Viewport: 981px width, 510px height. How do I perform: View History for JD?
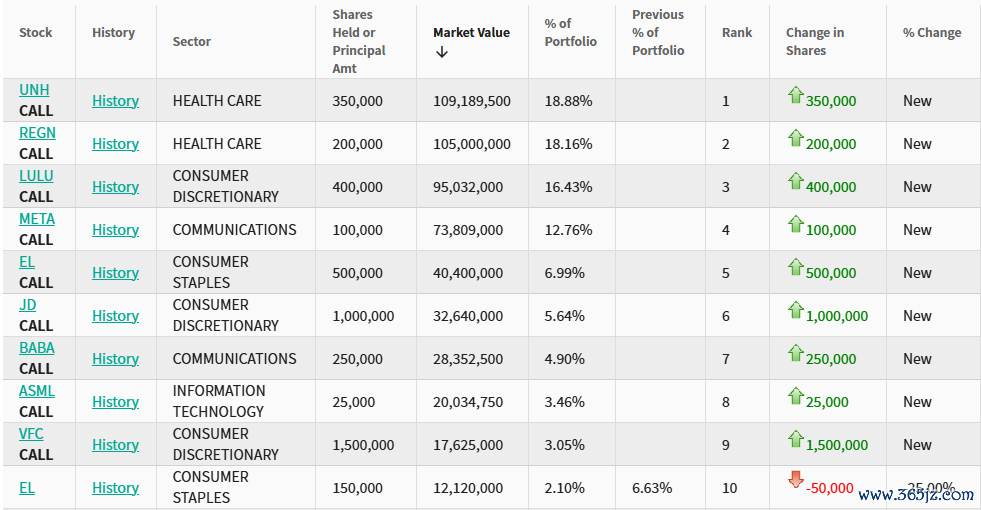(115, 315)
